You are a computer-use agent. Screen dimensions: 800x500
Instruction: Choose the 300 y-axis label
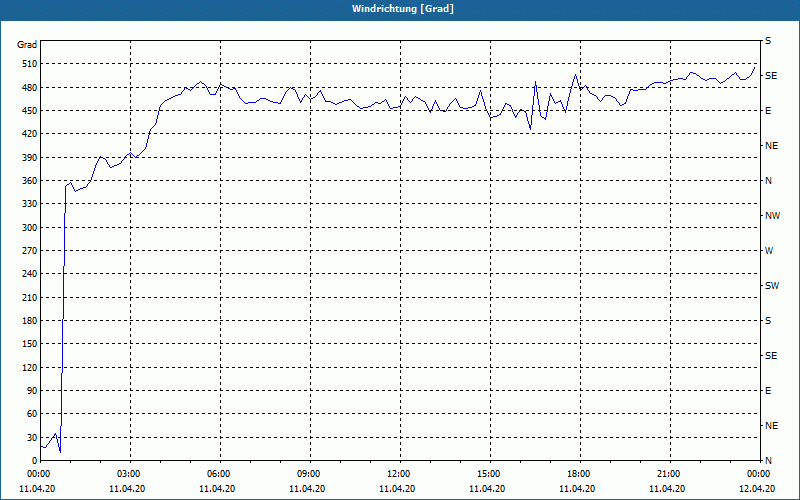[x=30, y=228]
